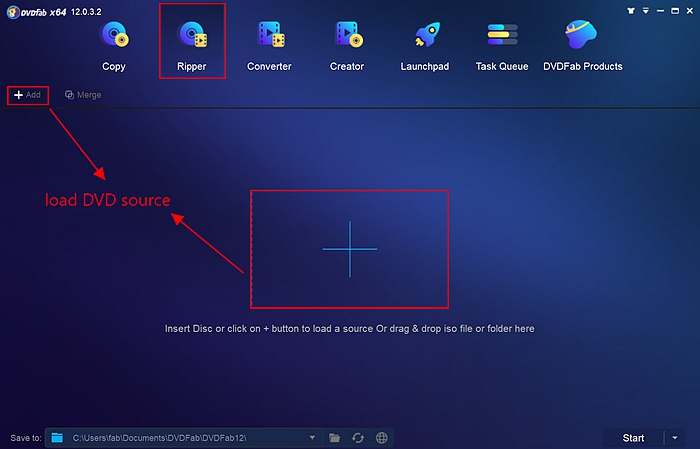Click the globe icon by output path
700x449 pixels.
click(382, 438)
